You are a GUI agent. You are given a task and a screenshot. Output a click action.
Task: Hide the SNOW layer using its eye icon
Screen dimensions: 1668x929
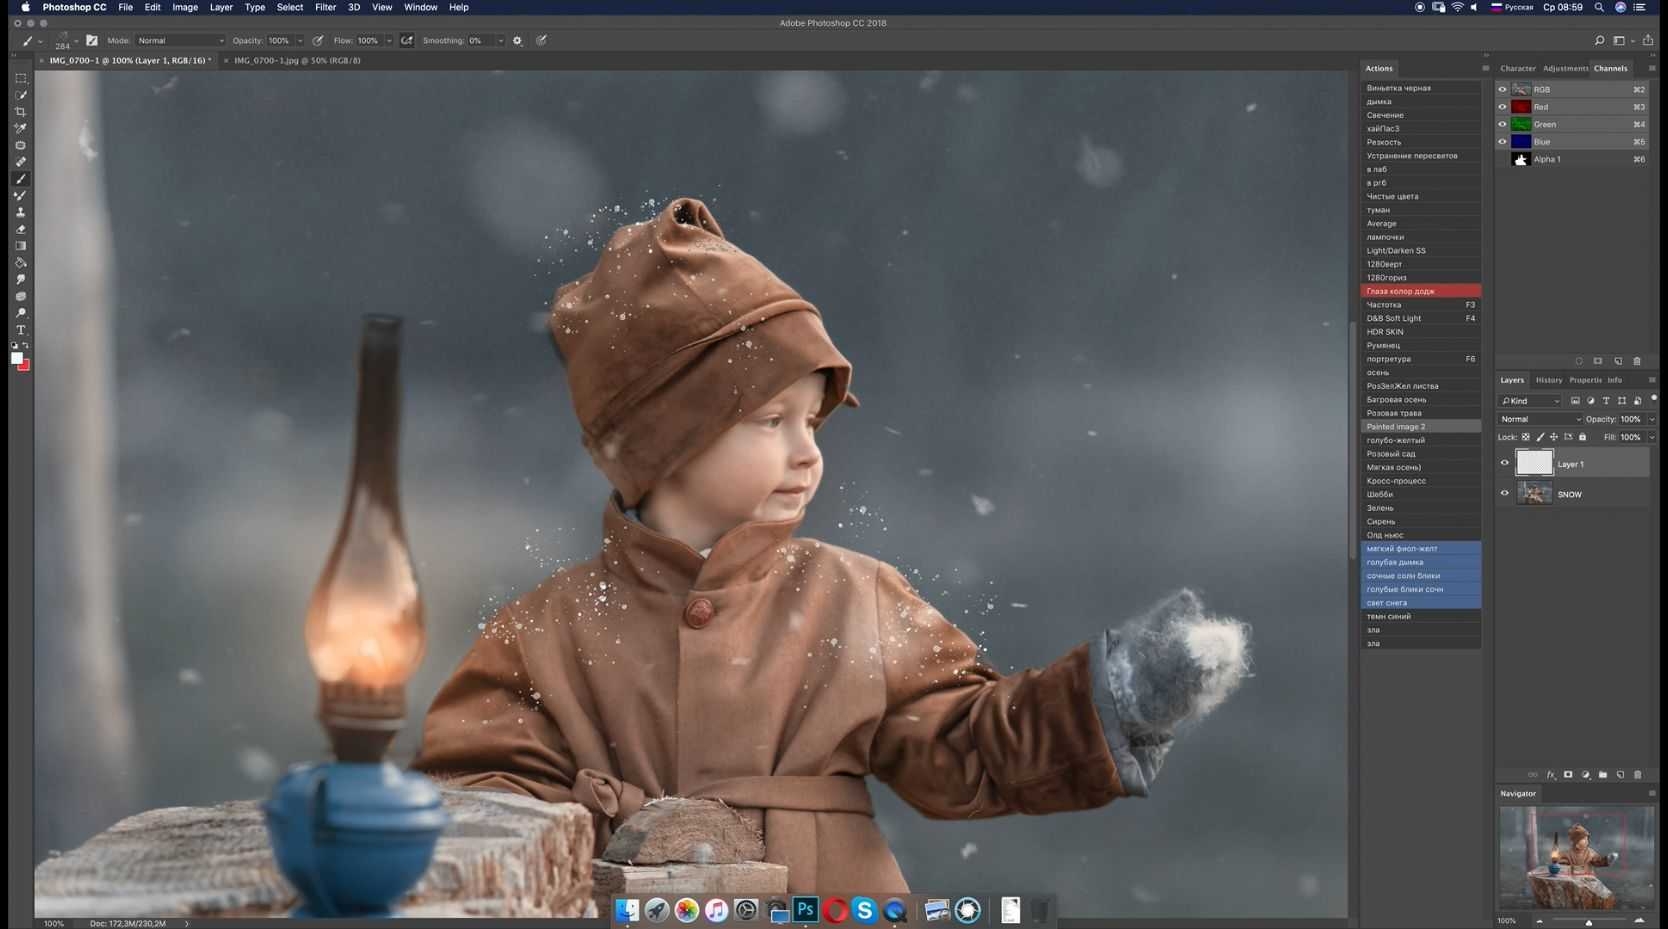pos(1504,493)
